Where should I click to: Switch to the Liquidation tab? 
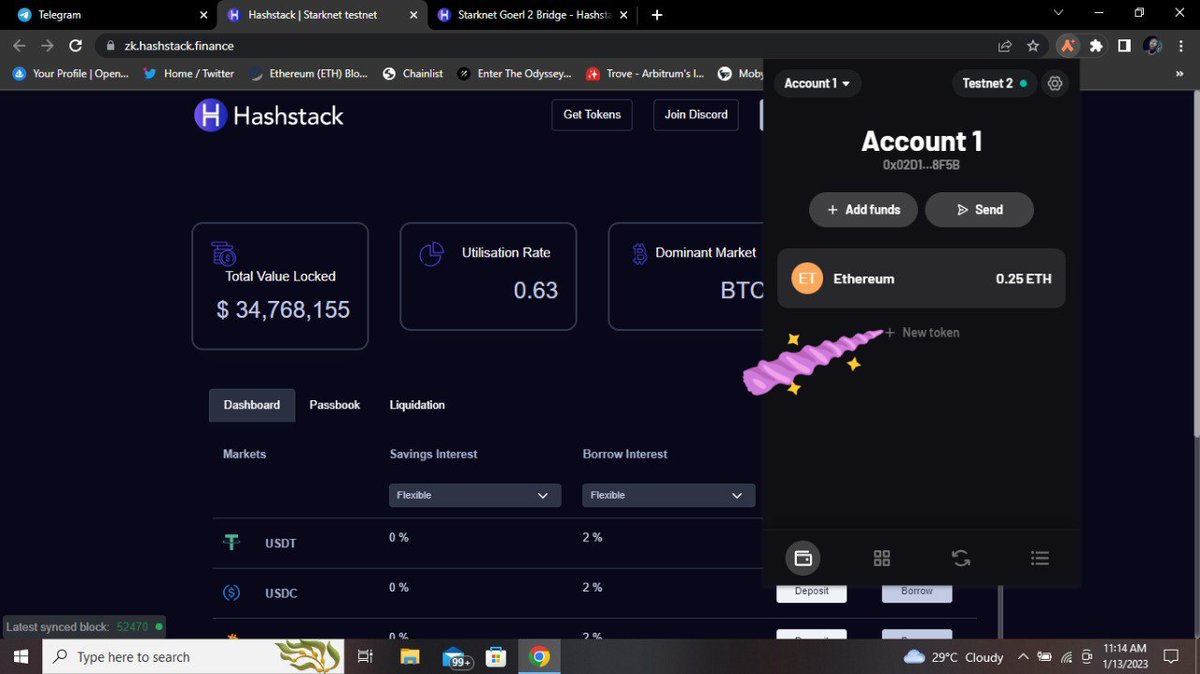click(x=417, y=405)
